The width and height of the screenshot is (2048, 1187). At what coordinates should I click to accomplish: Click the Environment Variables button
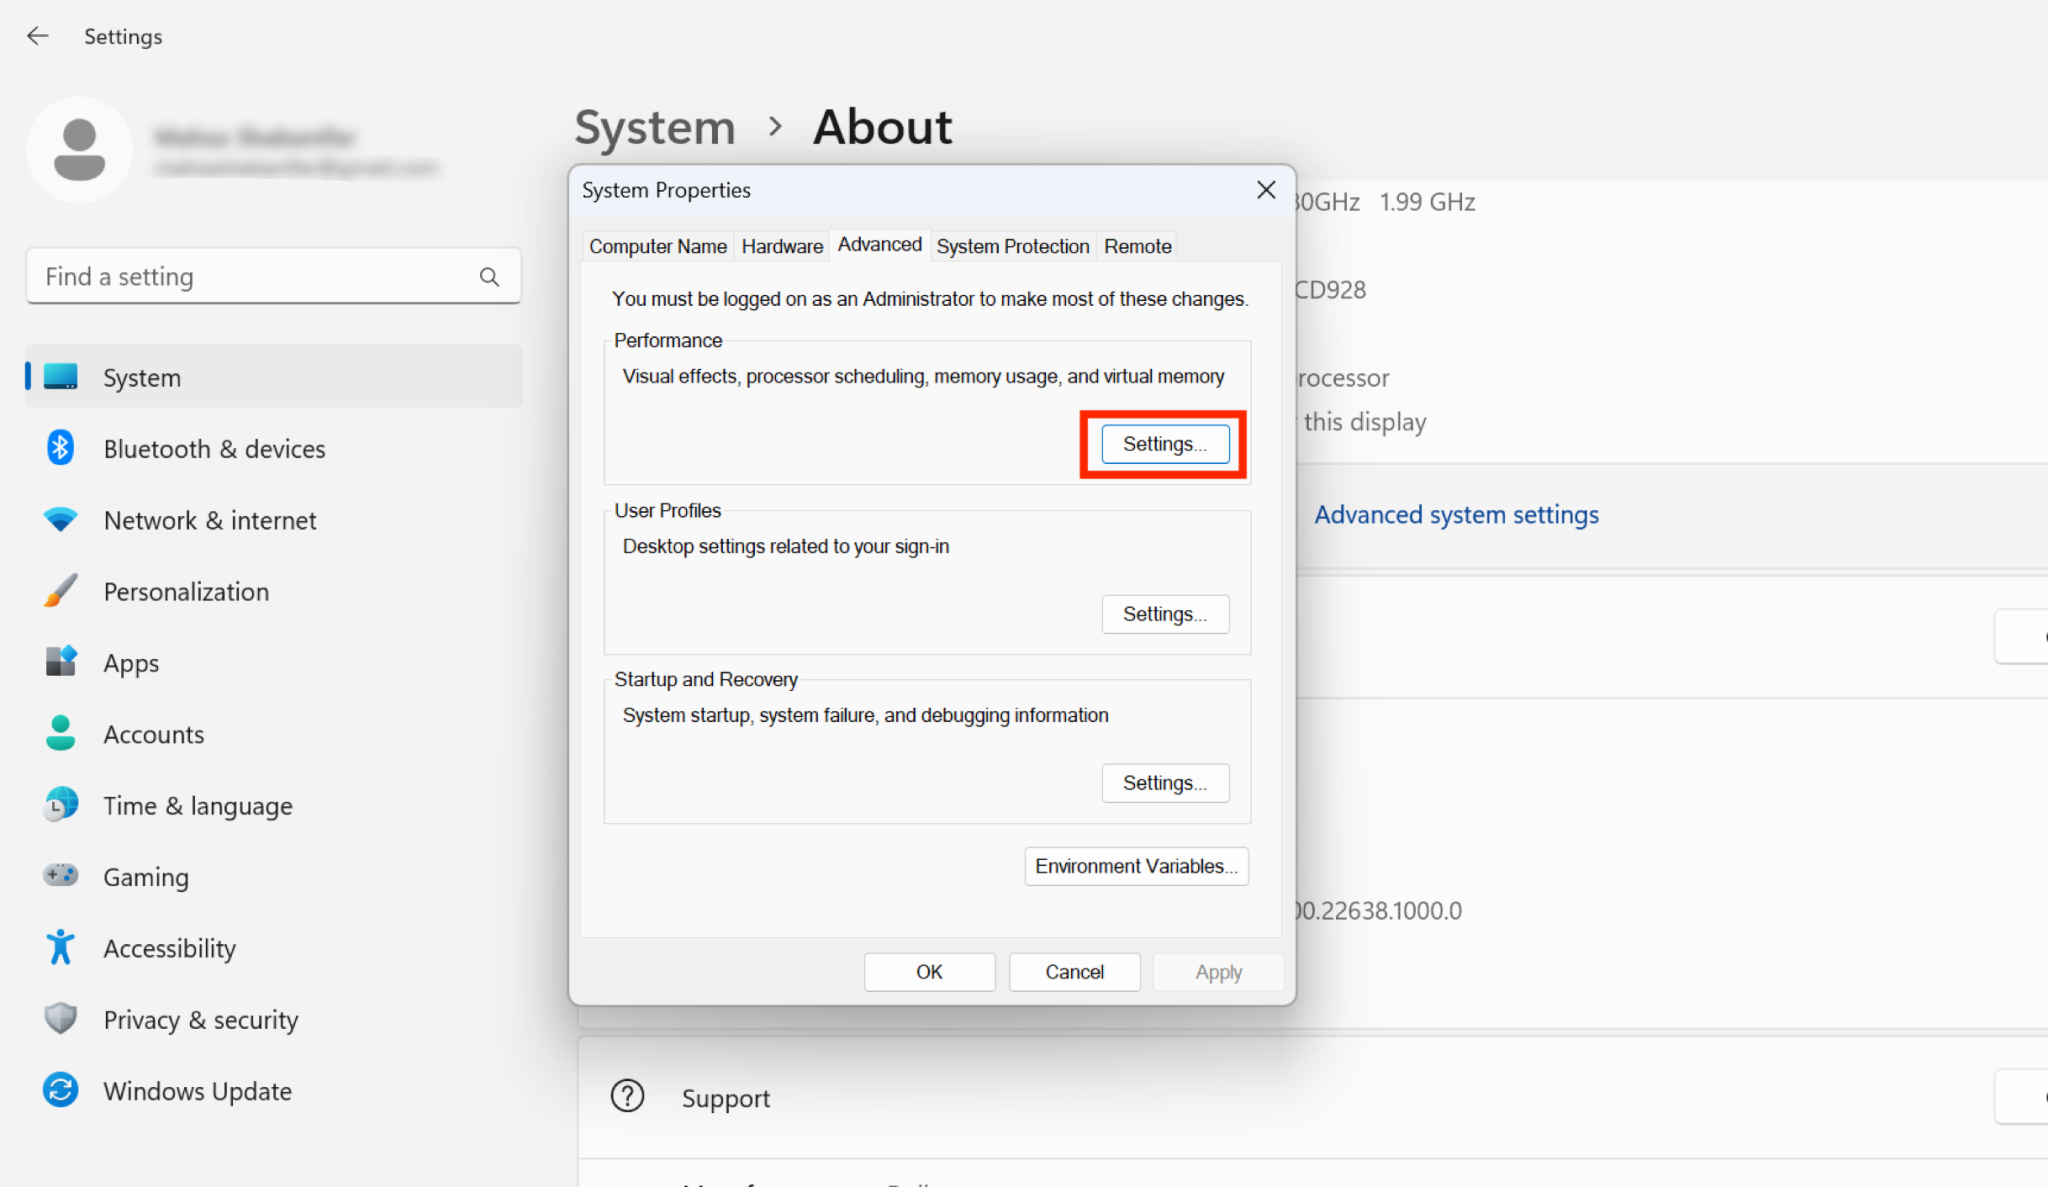click(1135, 866)
